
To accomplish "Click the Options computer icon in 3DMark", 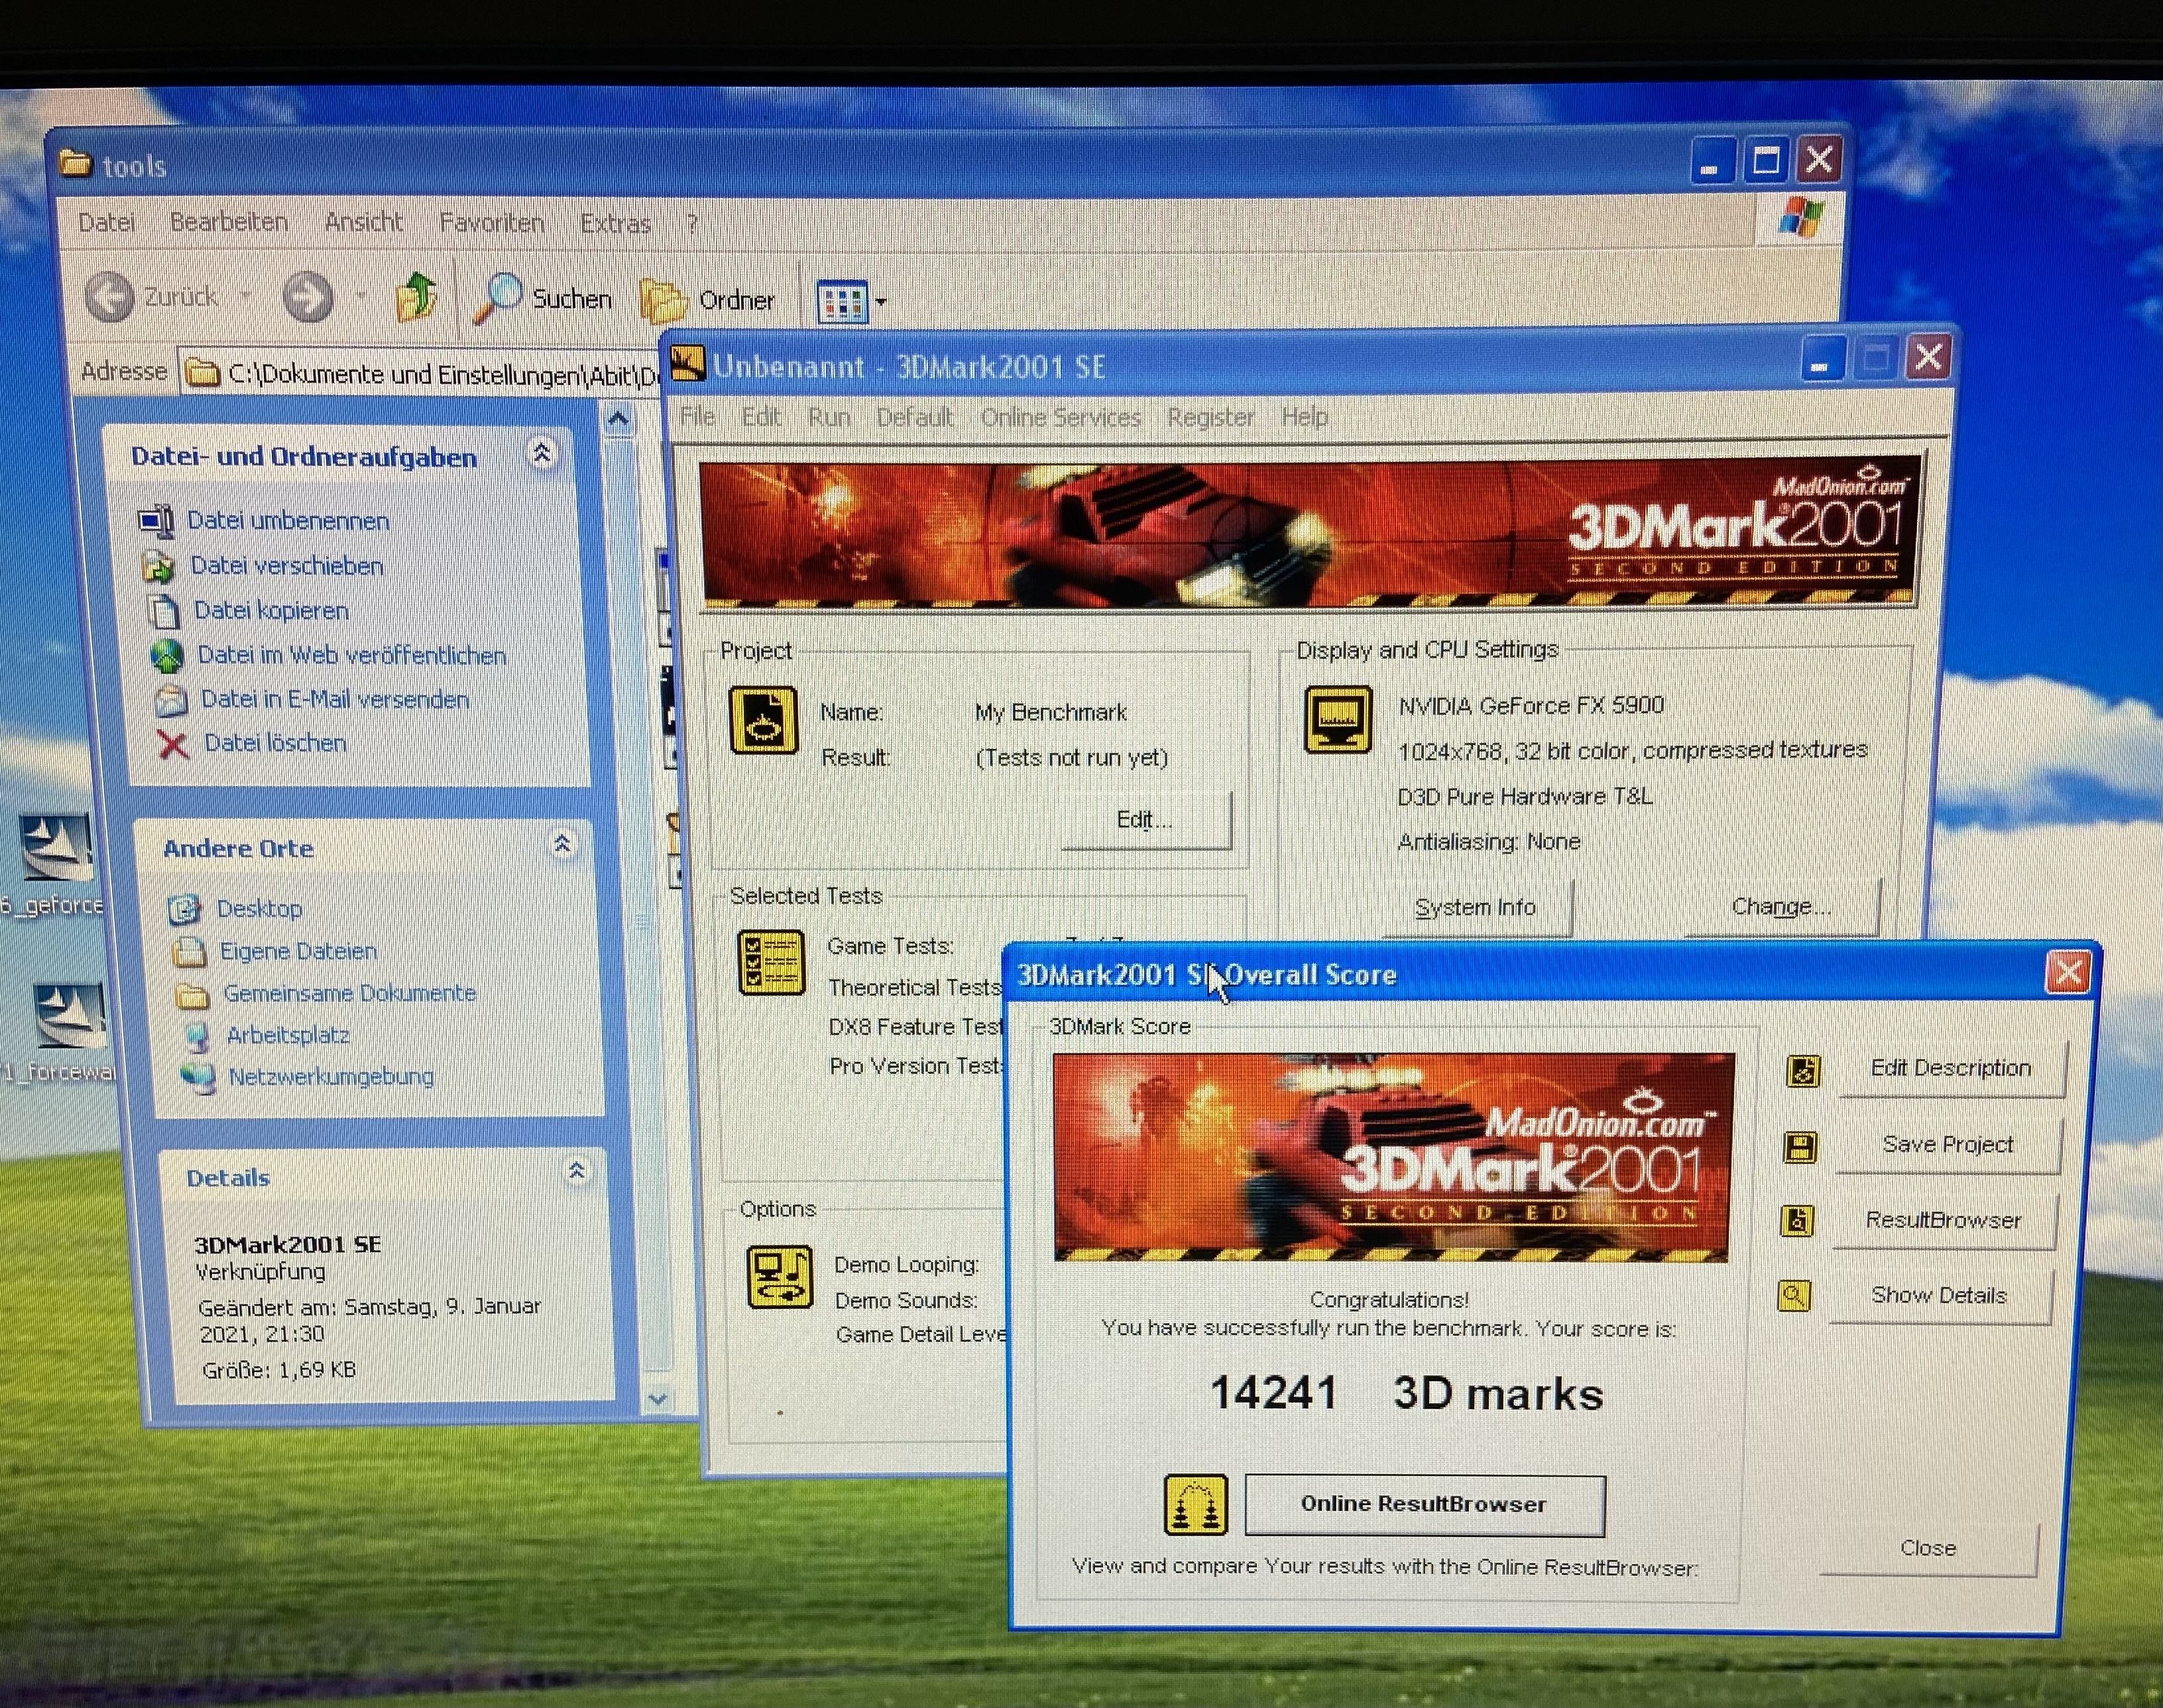I will pos(780,1277).
